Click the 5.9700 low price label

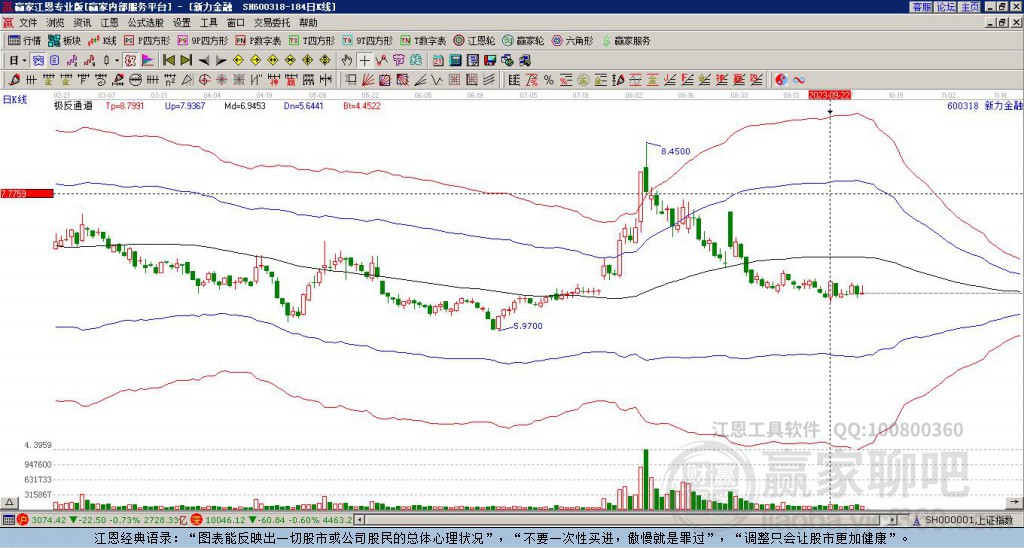click(x=528, y=326)
